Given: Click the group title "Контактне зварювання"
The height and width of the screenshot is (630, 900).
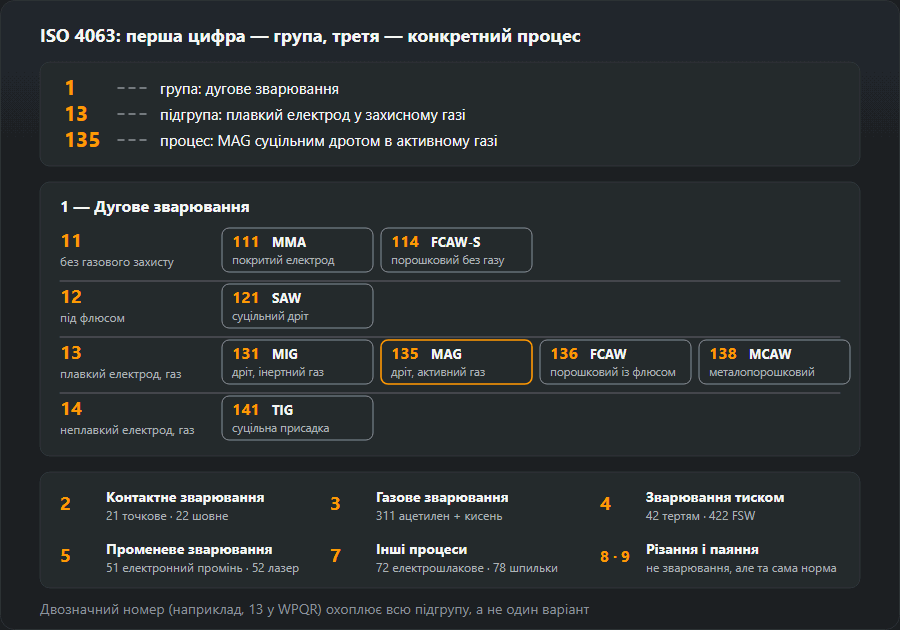Looking at the screenshot, I should [185, 497].
